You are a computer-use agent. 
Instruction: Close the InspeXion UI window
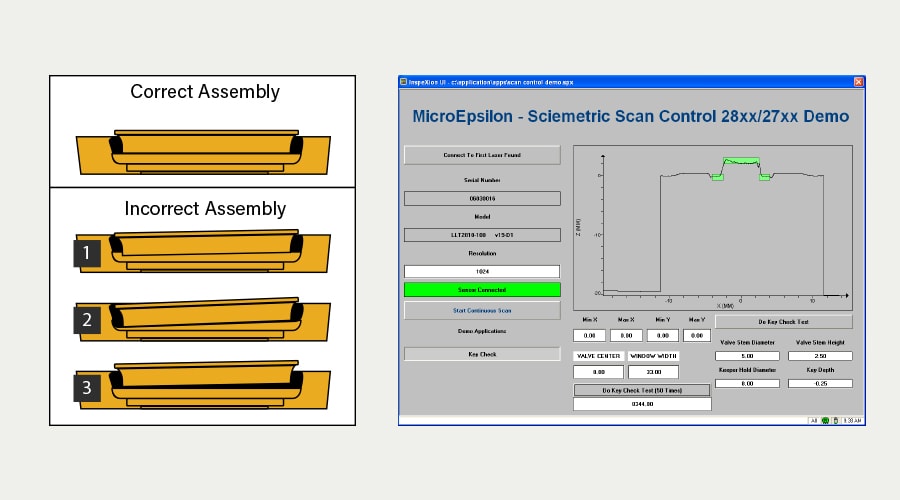859,82
